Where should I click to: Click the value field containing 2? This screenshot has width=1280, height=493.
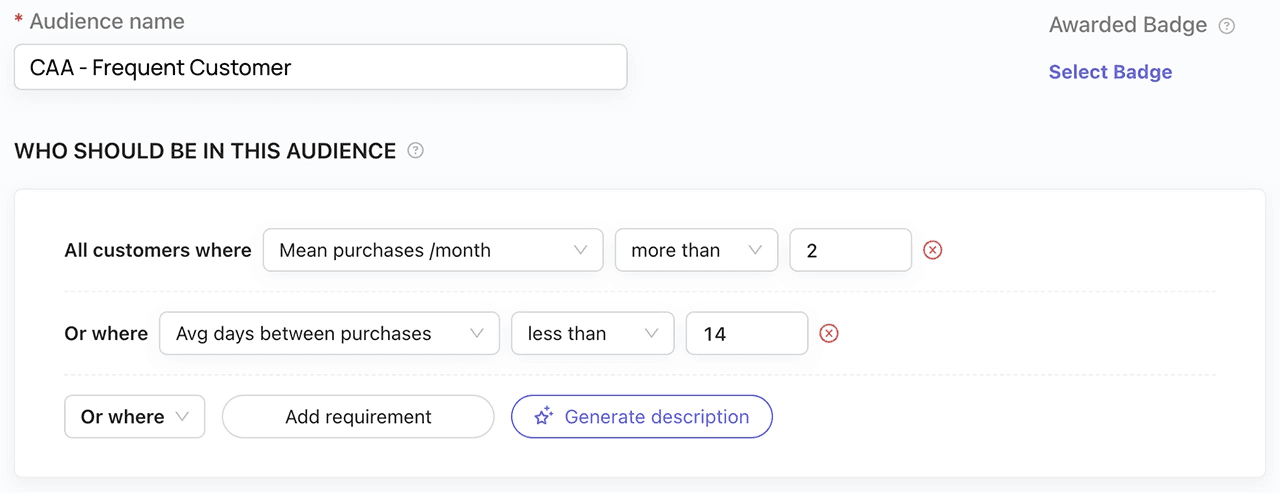click(x=850, y=250)
